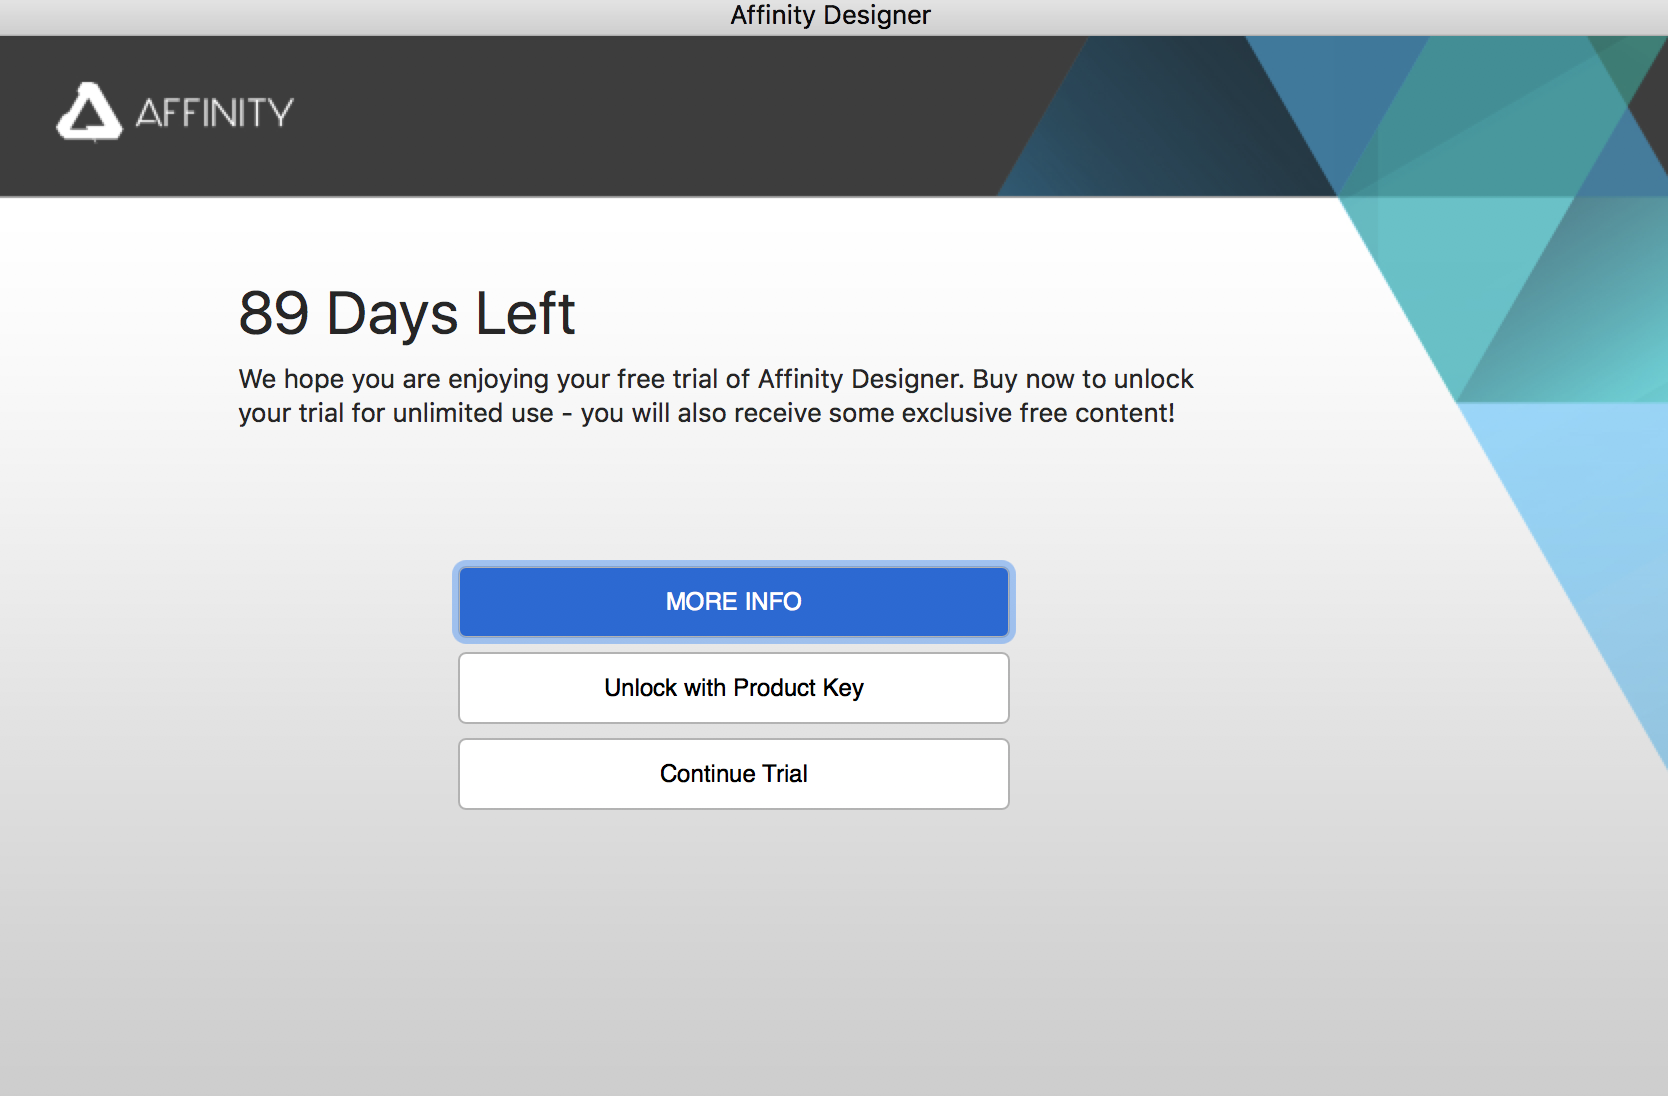Select Continue Trial button
This screenshot has height=1096, width=1668.
point(733,774)
